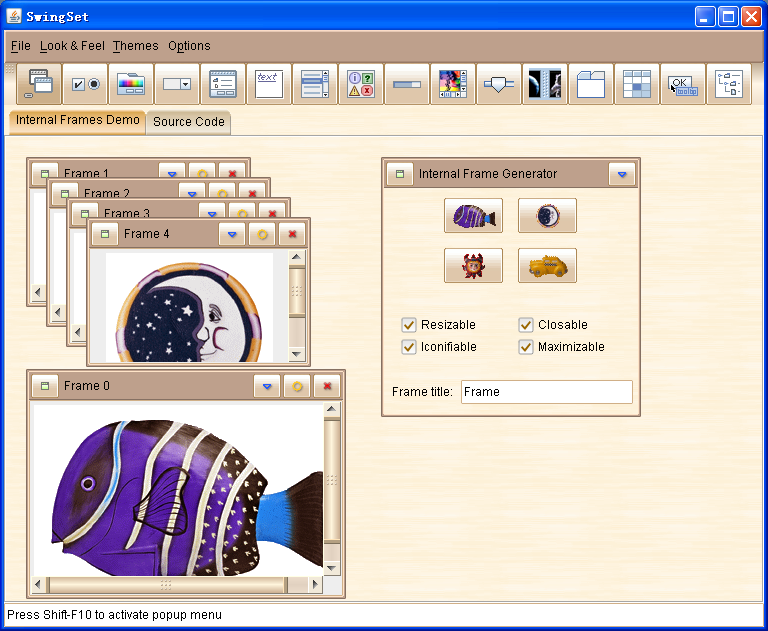Open the ToolTip demo OK icon

(x=684, y=84)
